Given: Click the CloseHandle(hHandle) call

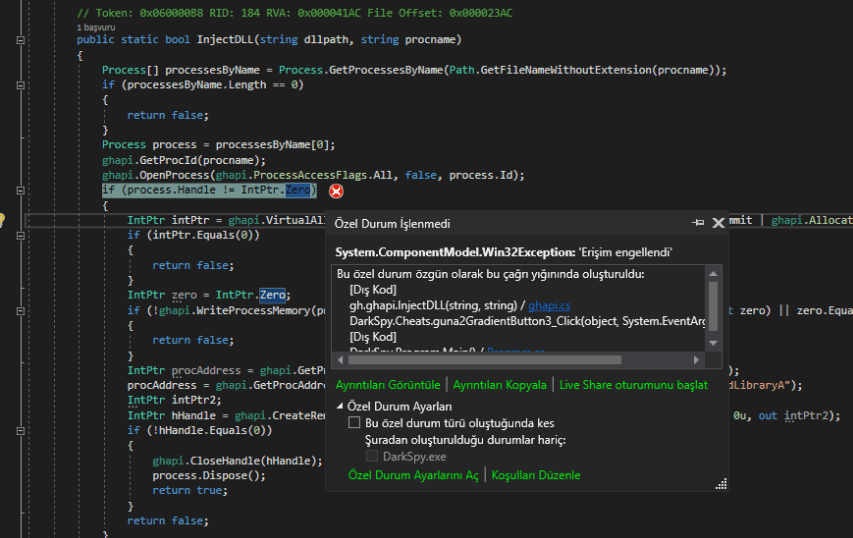Looking at the screenshot, I should pos(237,461).
